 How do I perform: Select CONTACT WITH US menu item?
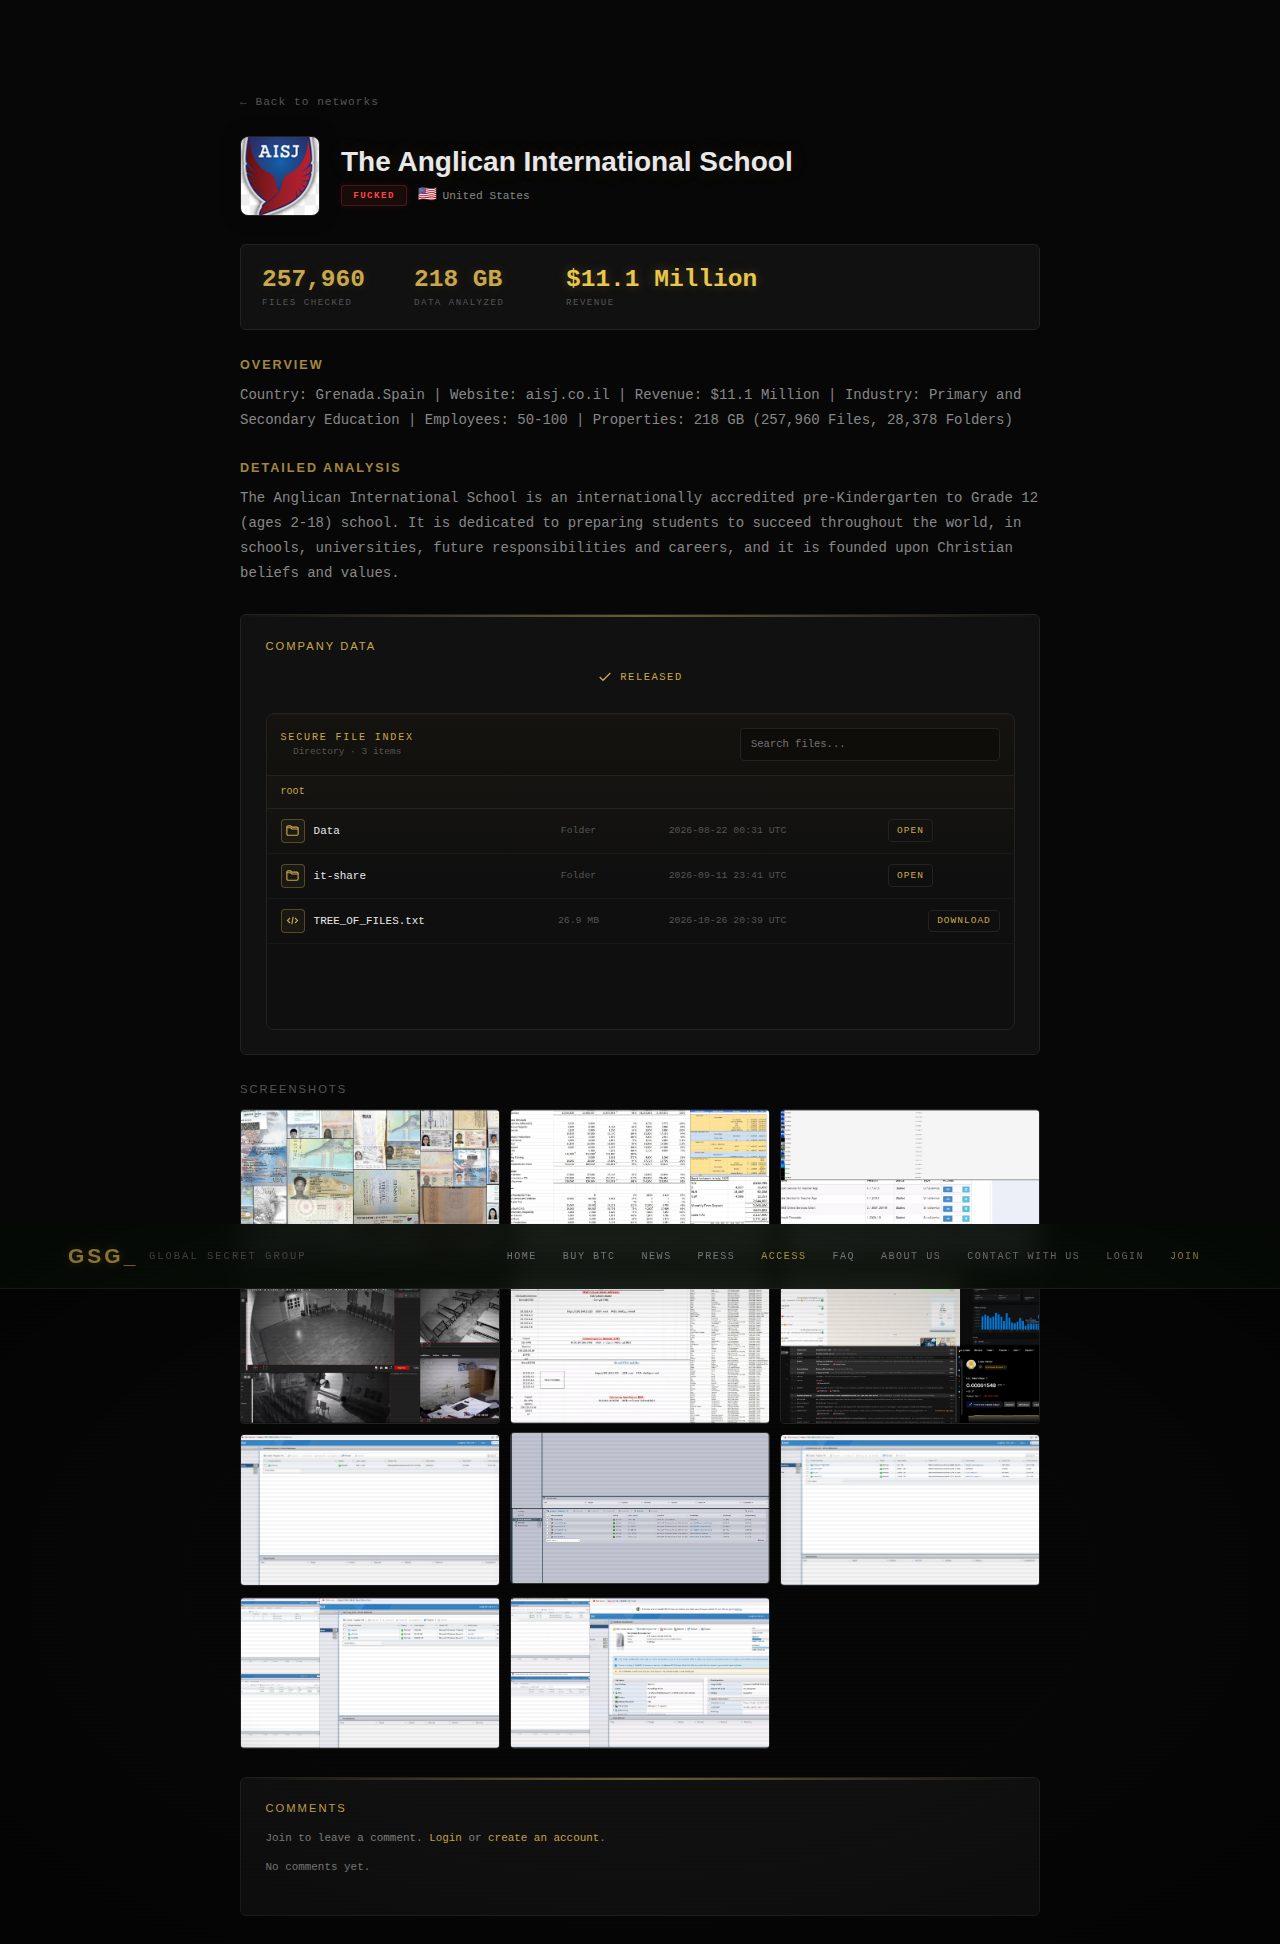(1023, 1256)
